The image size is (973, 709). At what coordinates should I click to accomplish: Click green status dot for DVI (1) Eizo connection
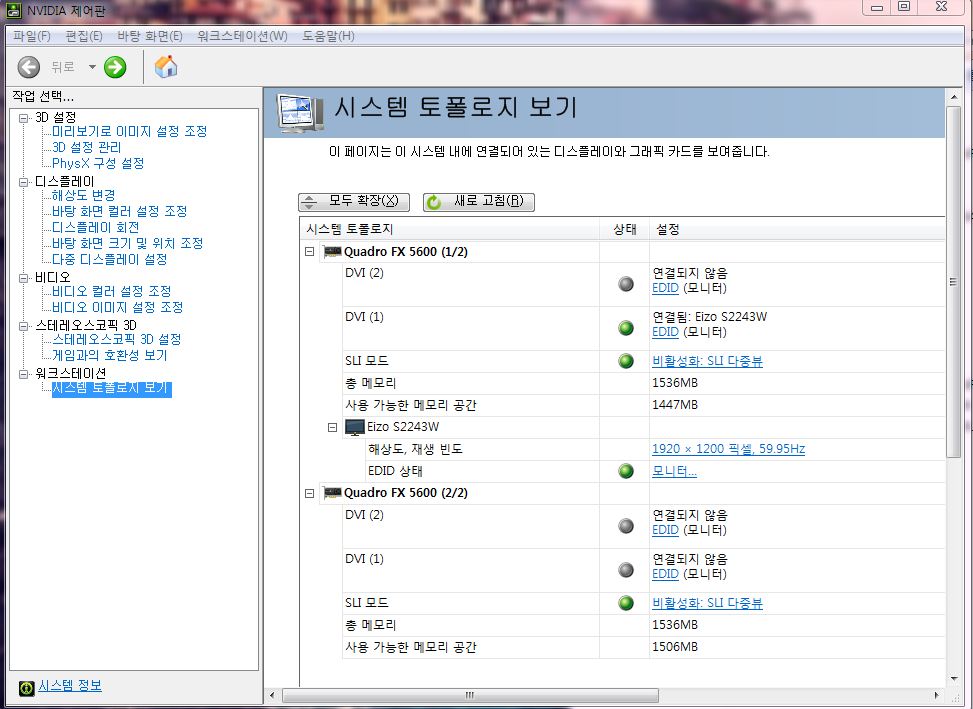point(626,328)
